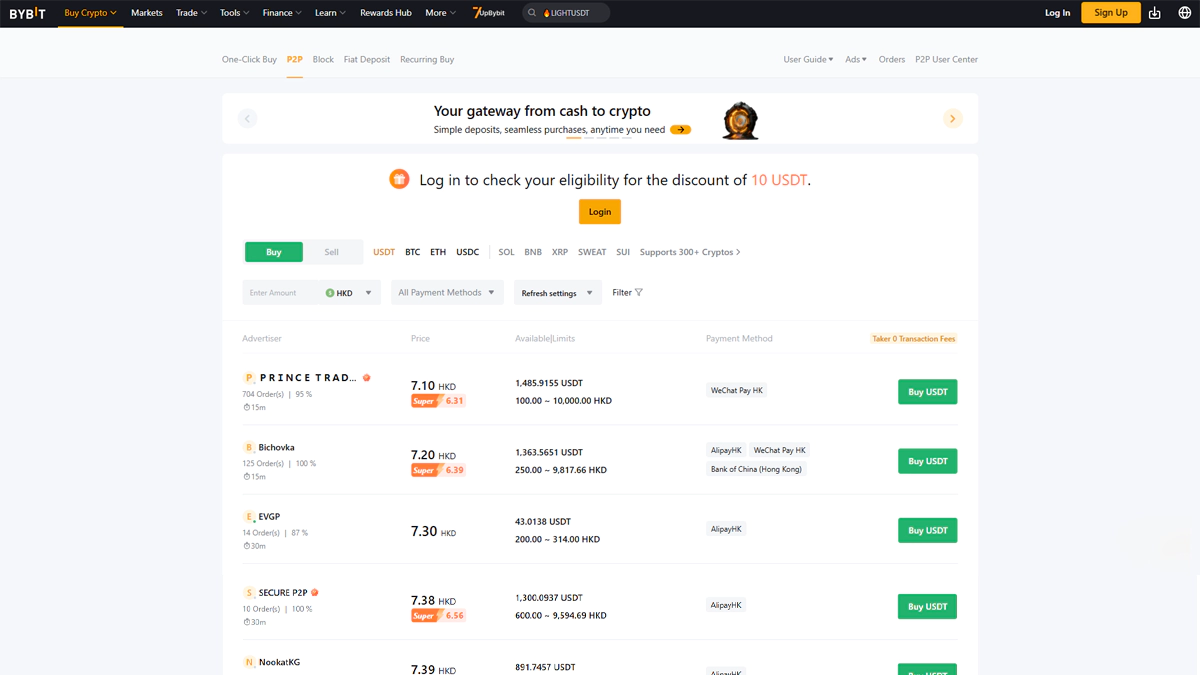
Task: Open the Markets menu
Action: pos(147,13)
